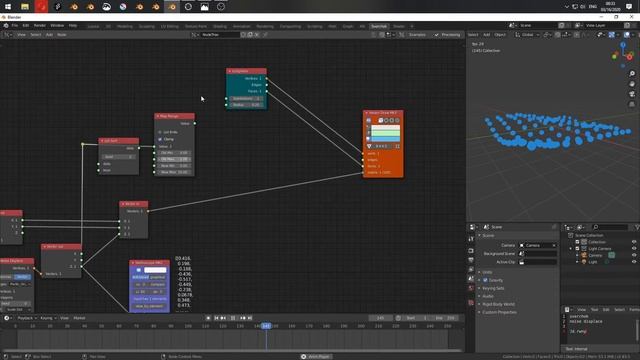Collapse the Light Camera collection tree
Screen dimensions: 640x360
pos(571,249)
